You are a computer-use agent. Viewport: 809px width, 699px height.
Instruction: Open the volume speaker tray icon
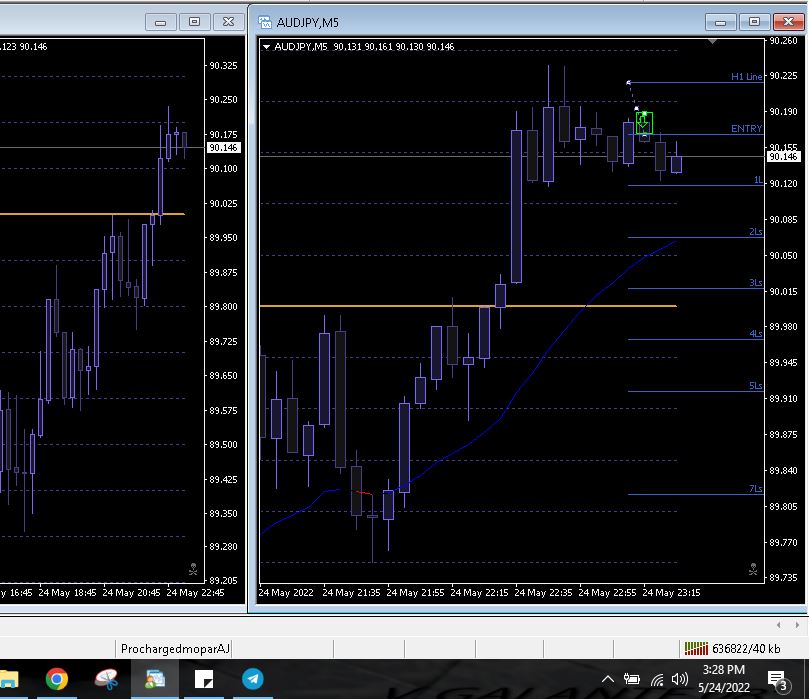(679, 679)
